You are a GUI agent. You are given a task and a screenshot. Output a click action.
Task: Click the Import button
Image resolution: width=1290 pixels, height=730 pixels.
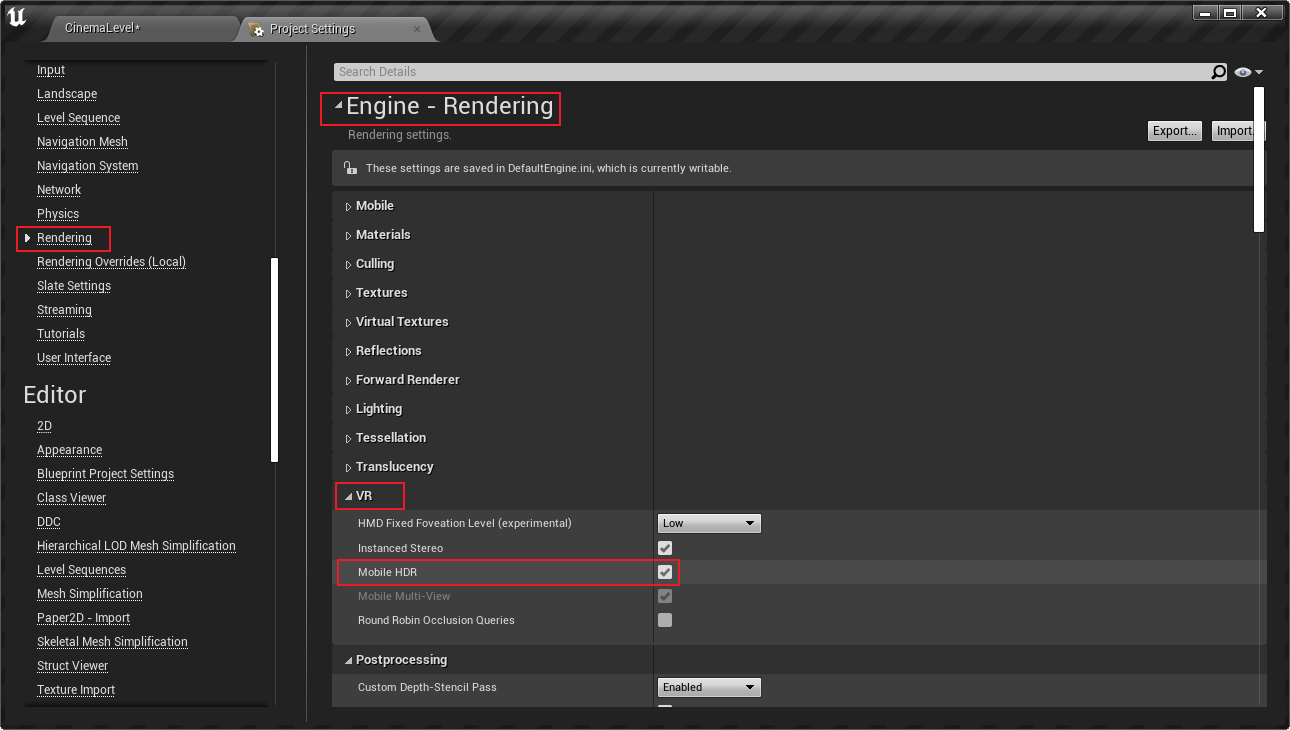tap(1234, 131)
